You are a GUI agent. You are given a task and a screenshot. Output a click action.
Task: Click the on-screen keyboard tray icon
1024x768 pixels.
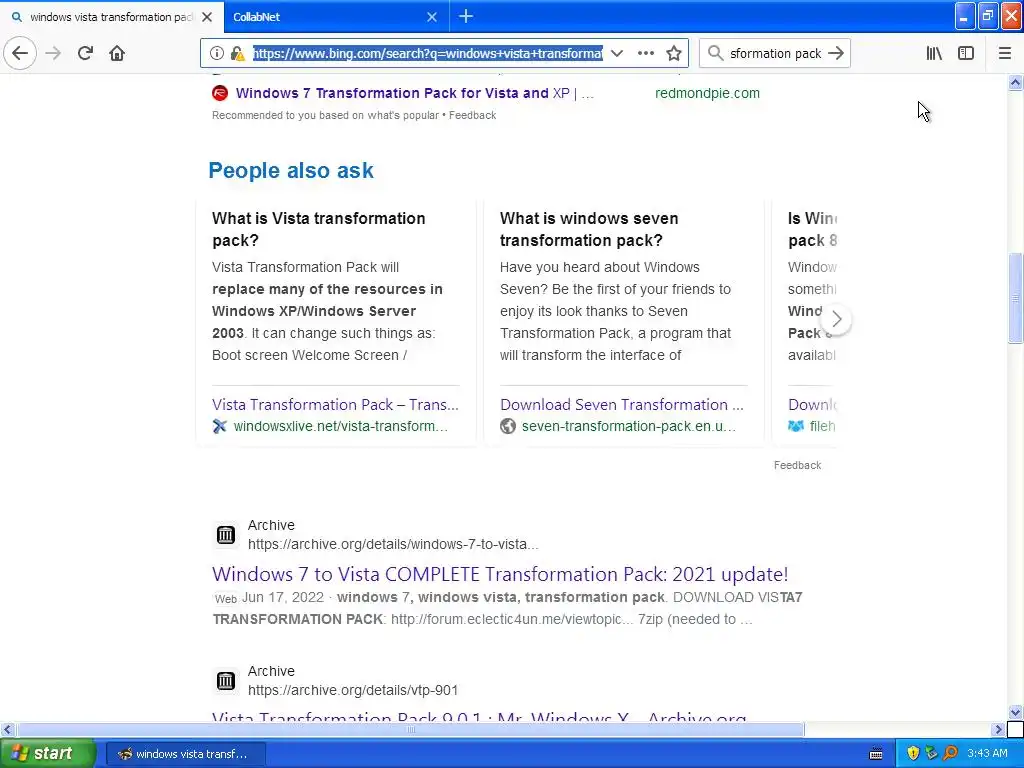(x=876, y=754)
